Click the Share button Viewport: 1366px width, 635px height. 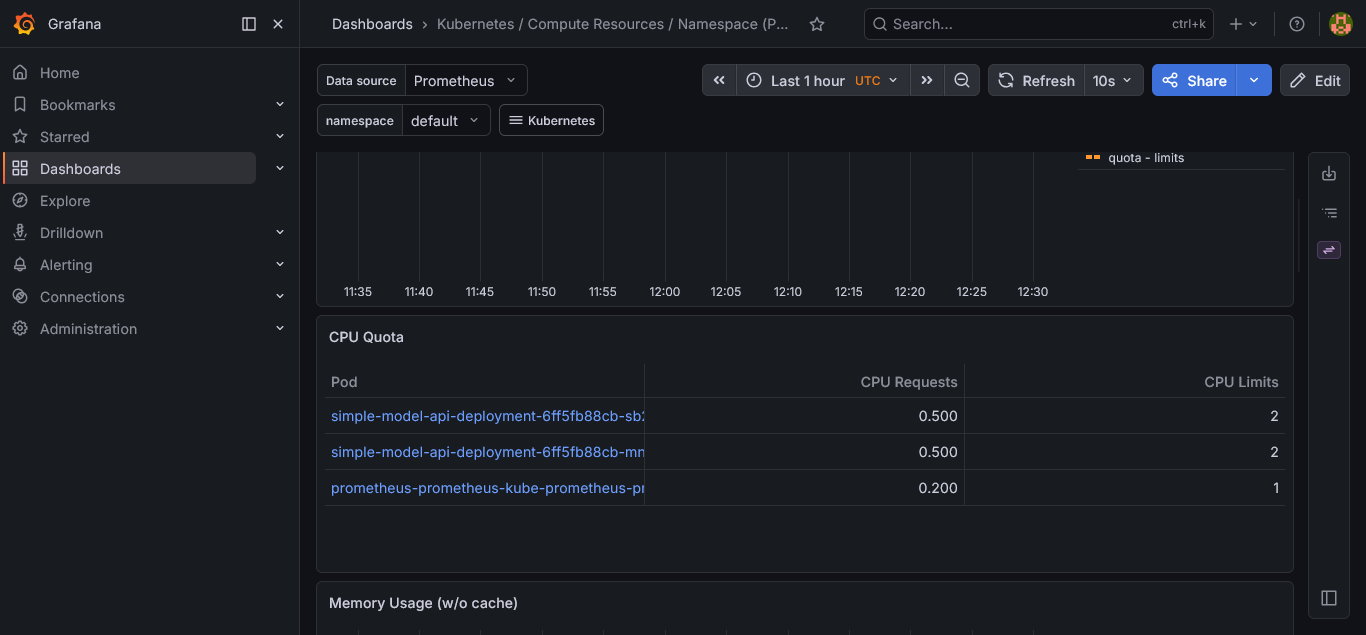[1194, 81]
